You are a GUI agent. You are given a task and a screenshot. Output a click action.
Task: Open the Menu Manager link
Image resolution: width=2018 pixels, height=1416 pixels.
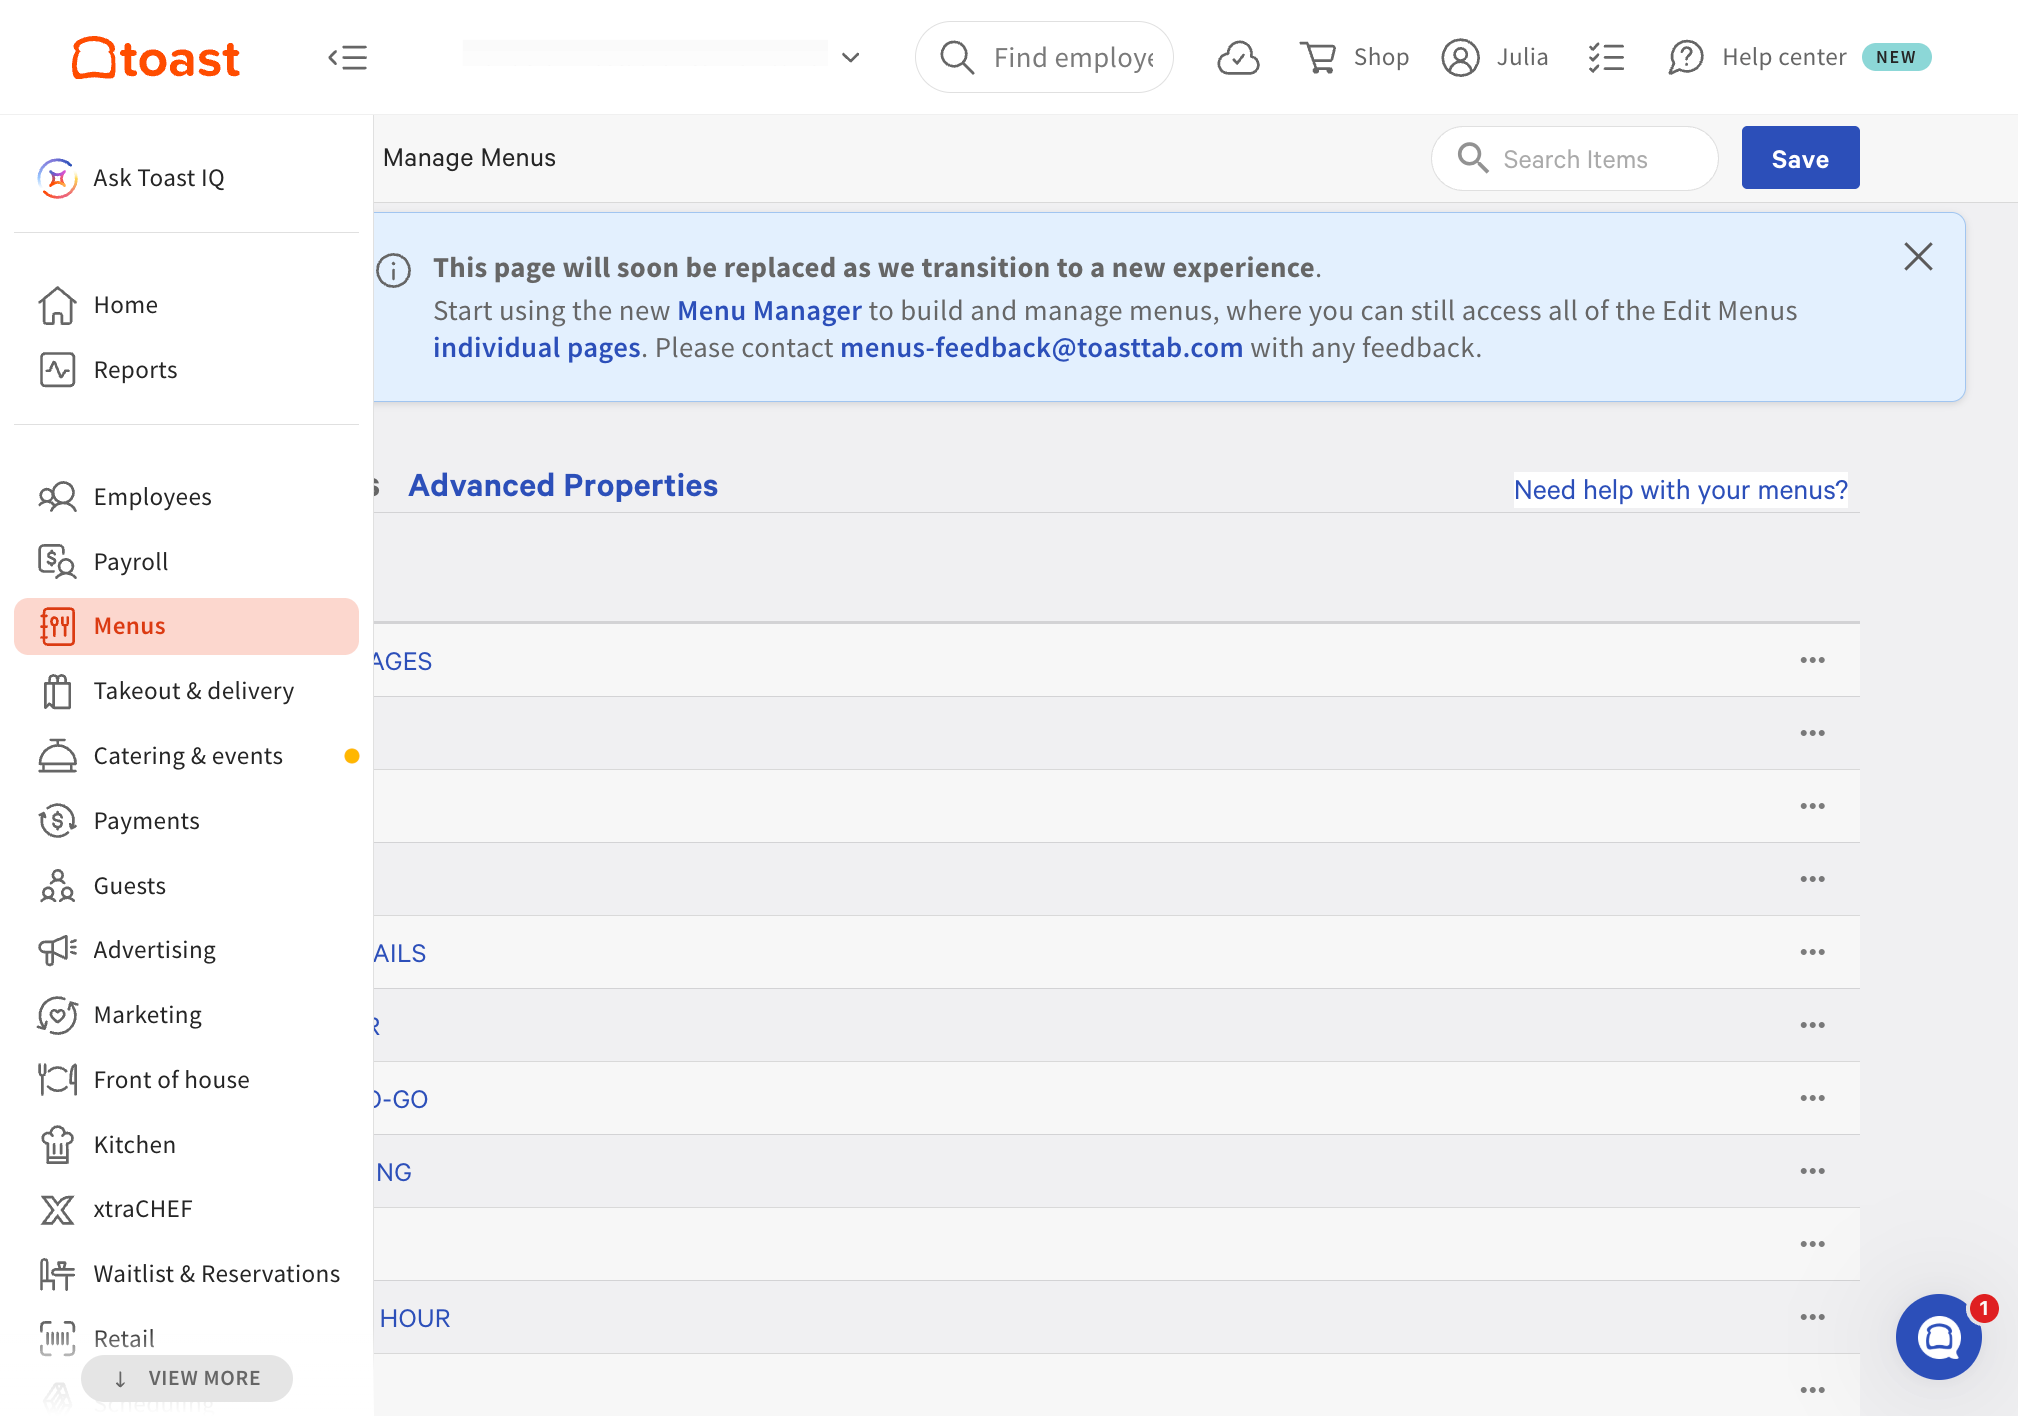[769, 311]
